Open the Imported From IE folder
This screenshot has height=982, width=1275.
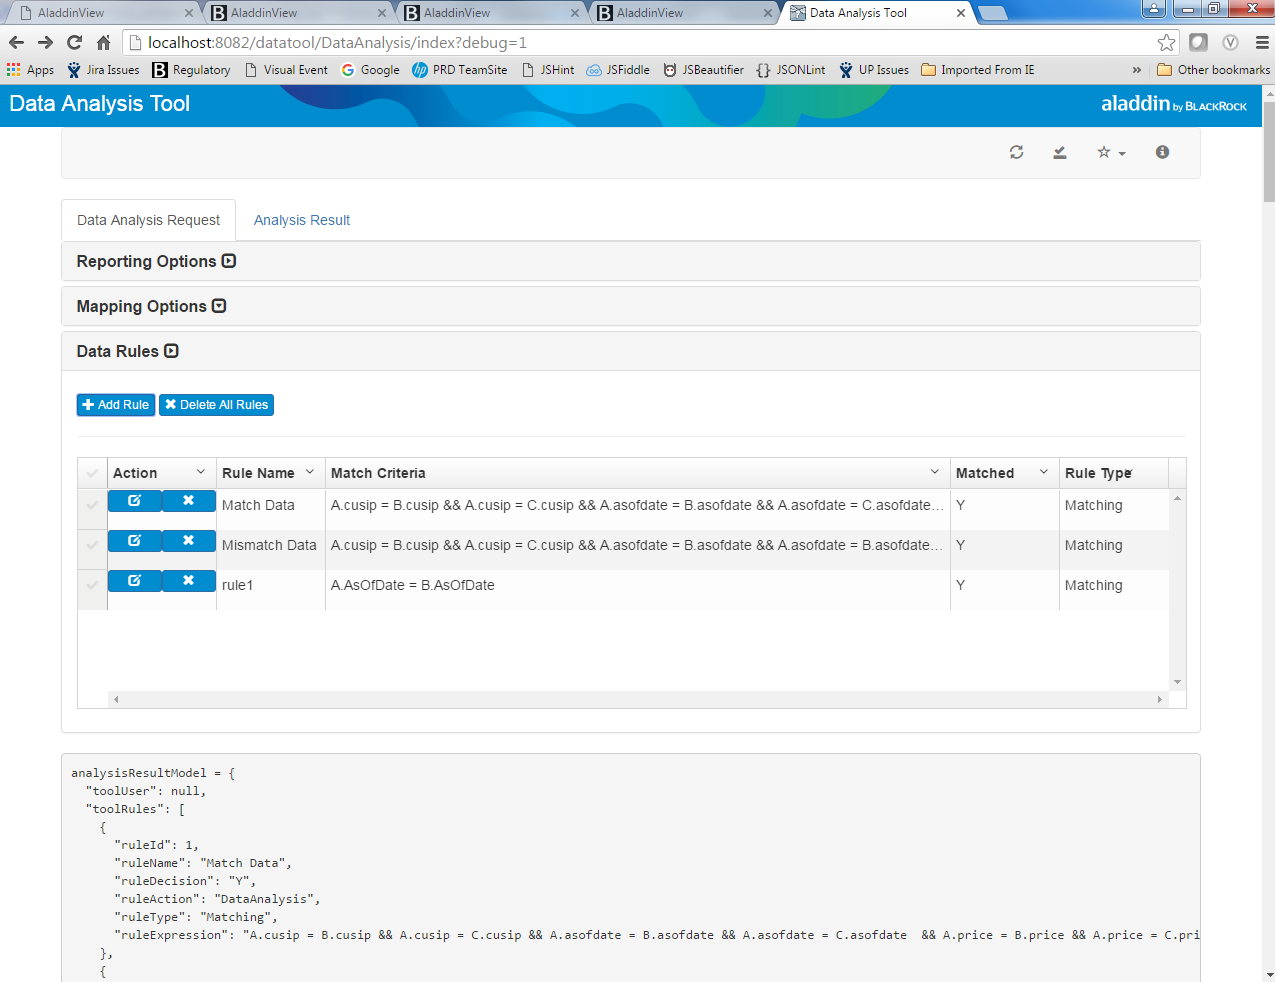(978, 70)
